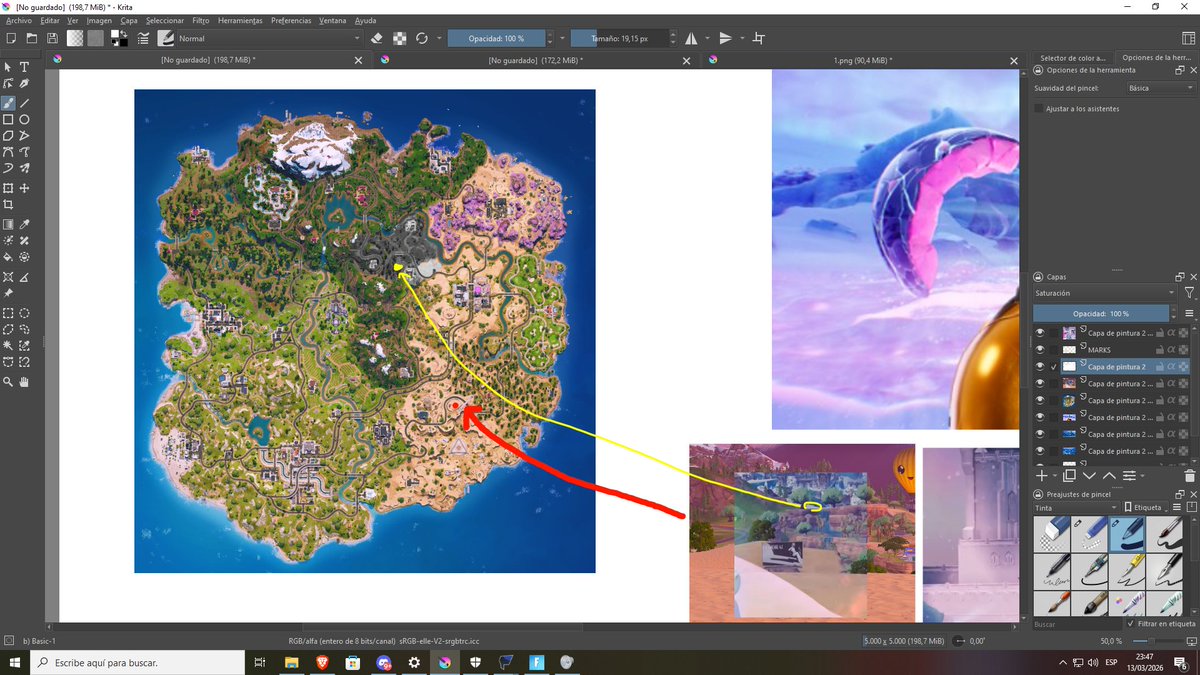Image resolution: width=1200 pixels, height=675 pixels.
Task: Toggle alpha lock on selected Capa de pintura 2
Action: (1184, 367)
